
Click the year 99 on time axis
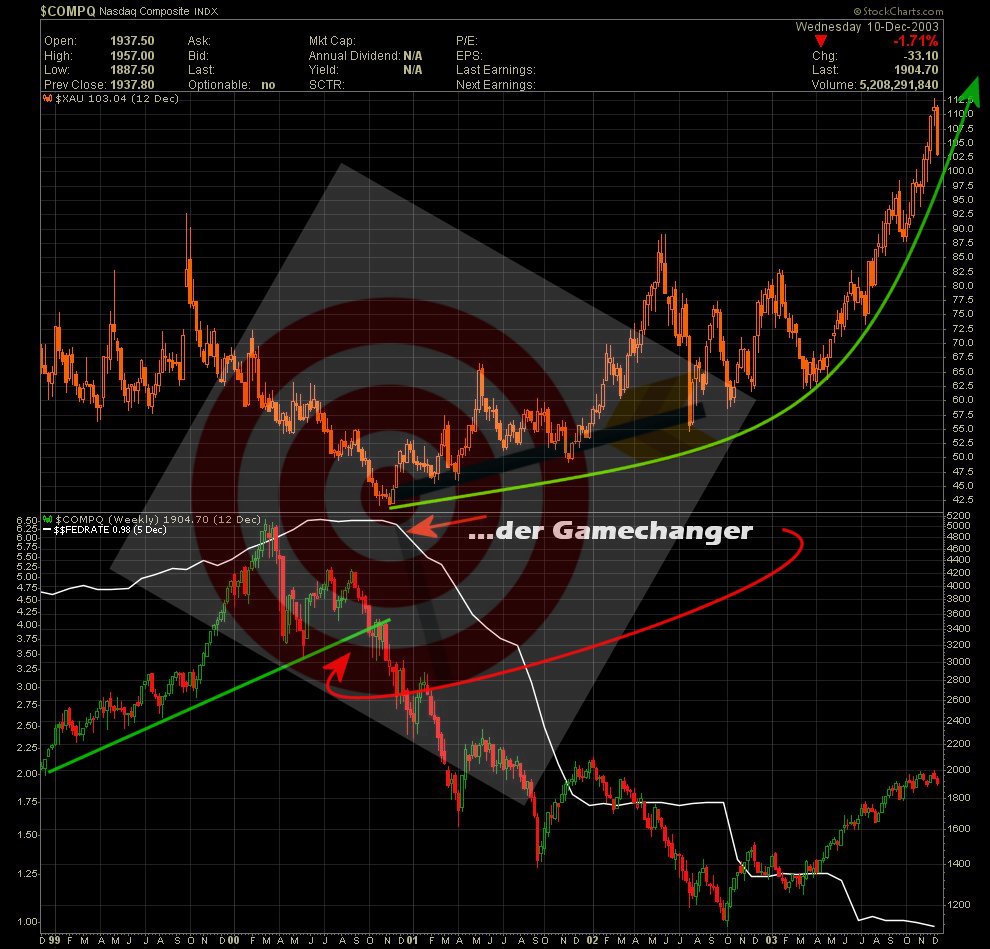(54, 940)
